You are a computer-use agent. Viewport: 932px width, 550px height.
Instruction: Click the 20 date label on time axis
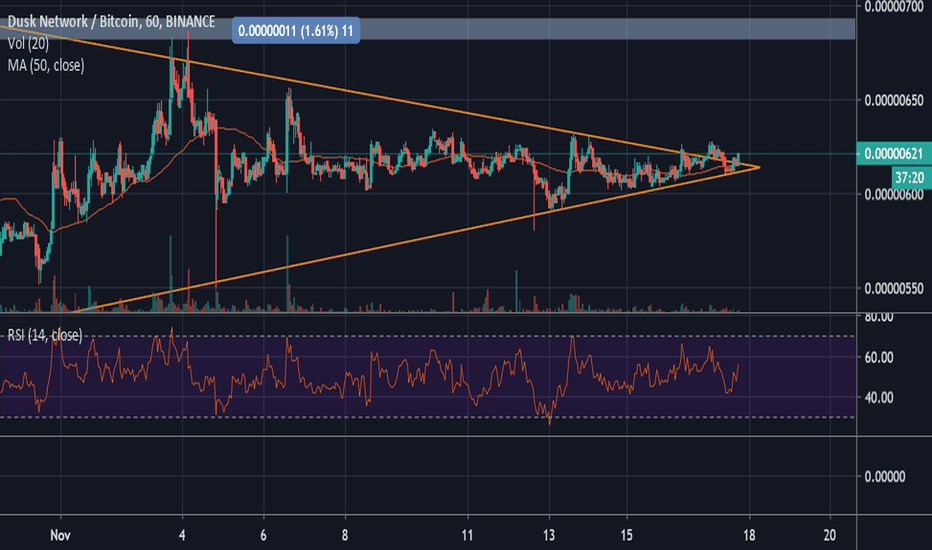click(x=830, y=535)
